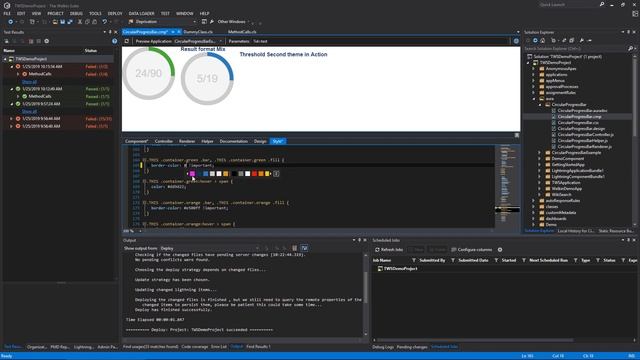The height and width of the screenshot is (360, 640).
Task: Click the Open folder icon in the toolbar
Action: (55, 22)
